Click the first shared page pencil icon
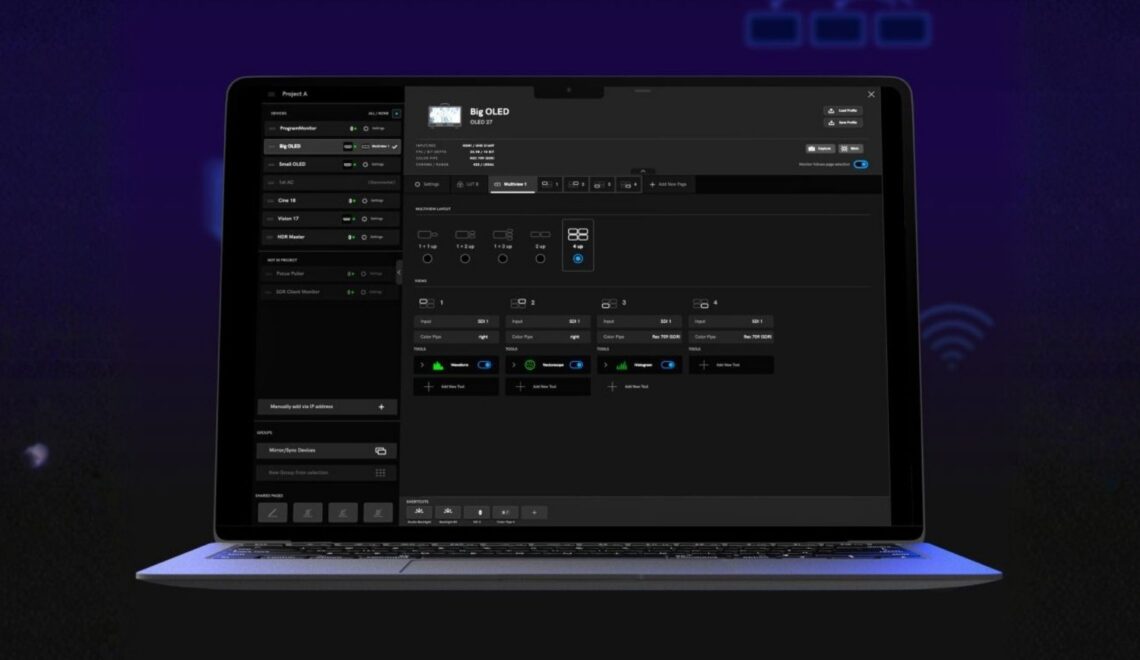The height and width of the screenshot is (660, 1140). (273, 512)
